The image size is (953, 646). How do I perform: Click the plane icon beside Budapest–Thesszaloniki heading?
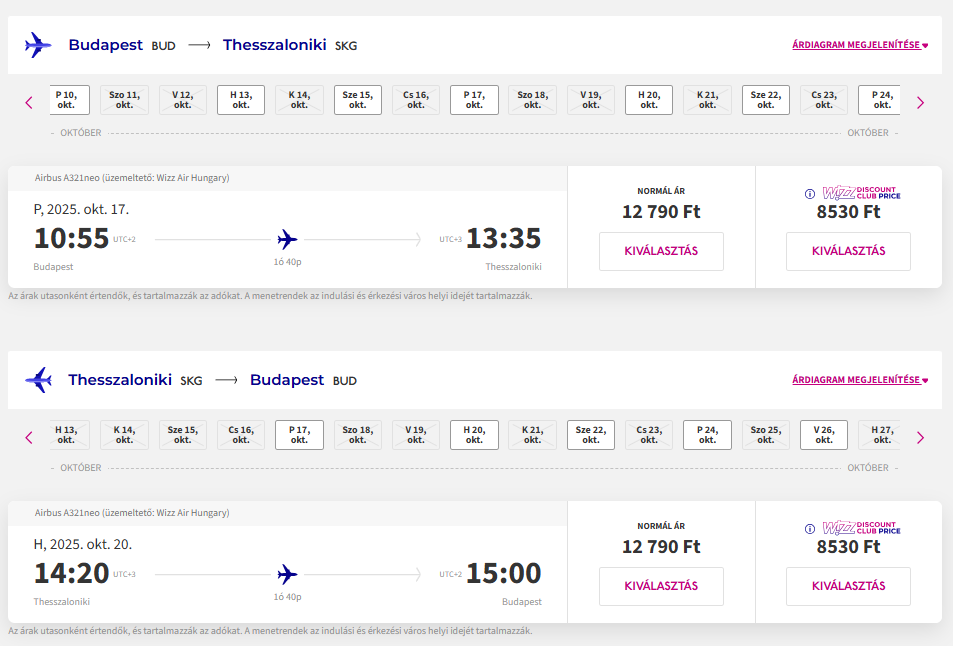[x=38, y=45]
